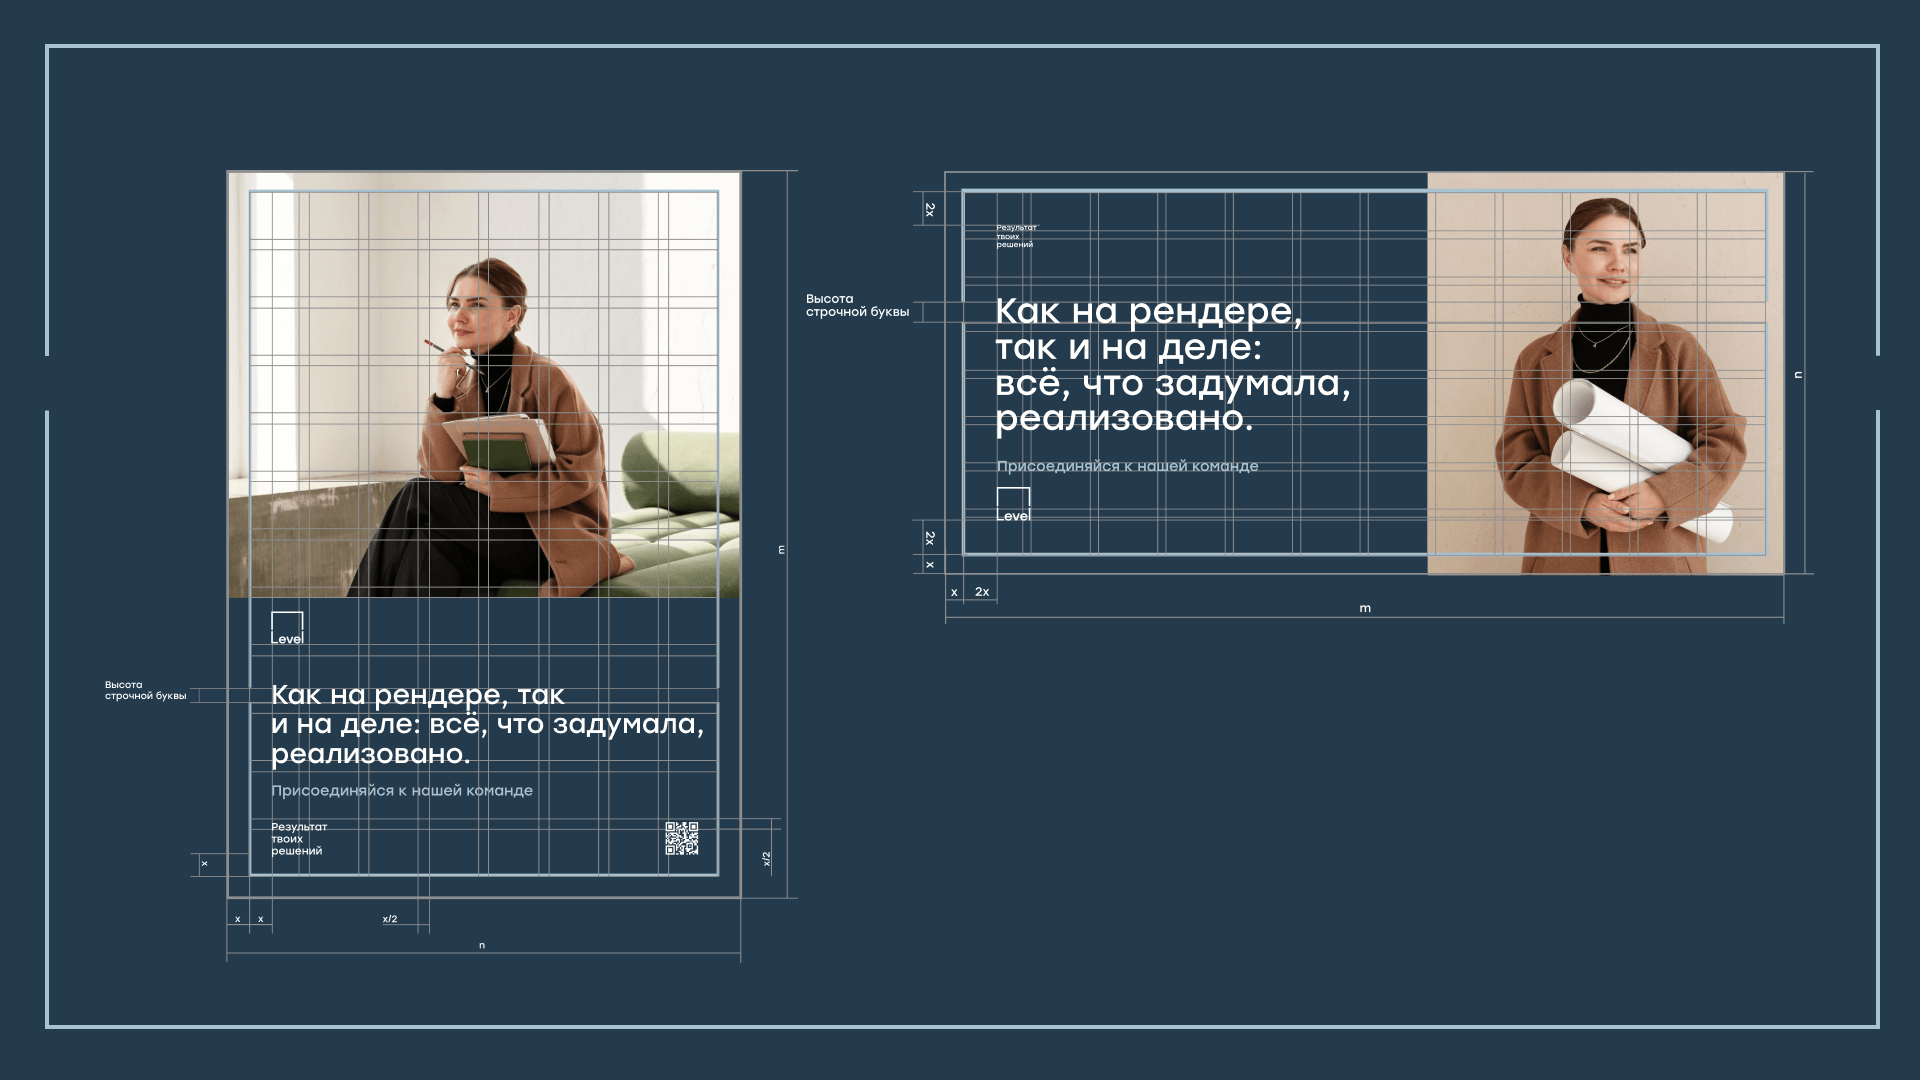Screen dimensions: 1920x1080
Task: Click the Level logo on the vertical poster
Action: (x=287, y=629)
